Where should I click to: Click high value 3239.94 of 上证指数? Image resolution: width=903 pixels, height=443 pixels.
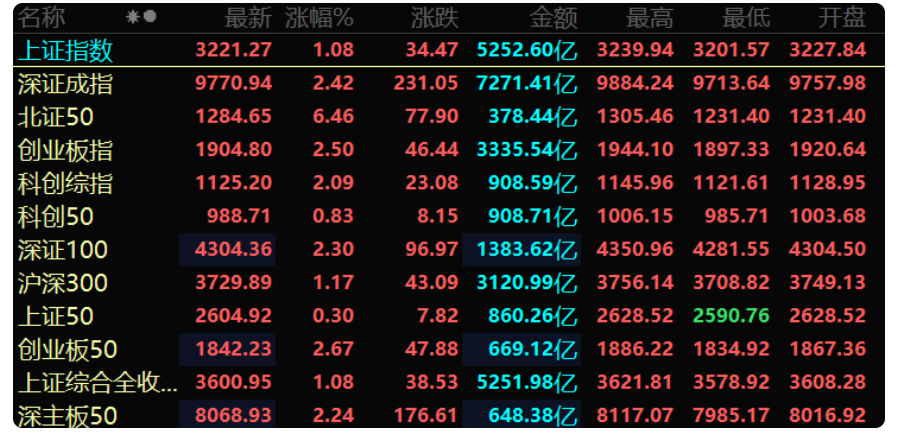click(x=635, y=50)
